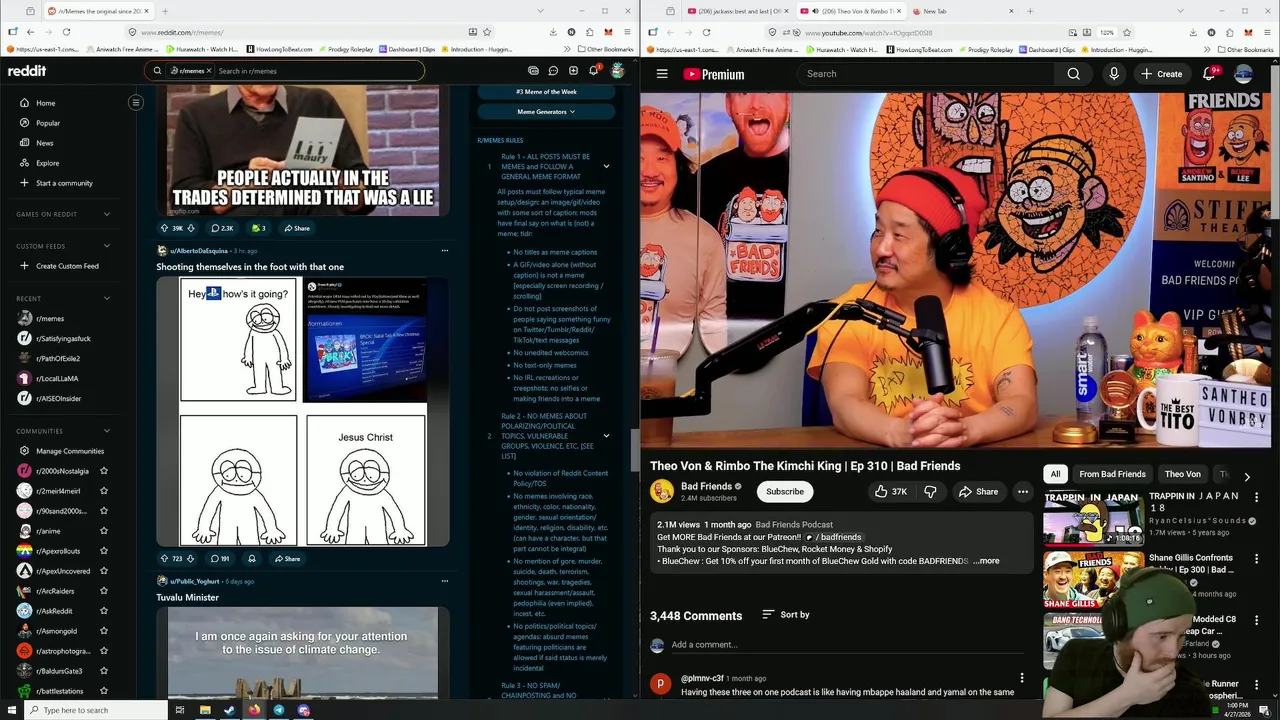
Task: Collapse Communities section
Action: coord(107,431)
